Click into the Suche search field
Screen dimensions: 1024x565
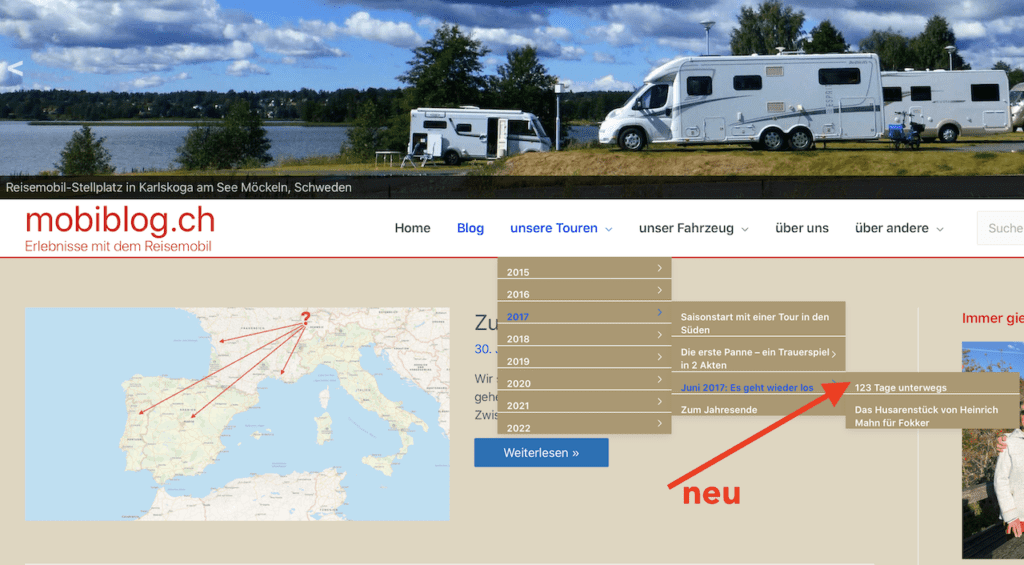click(1003, 228)
